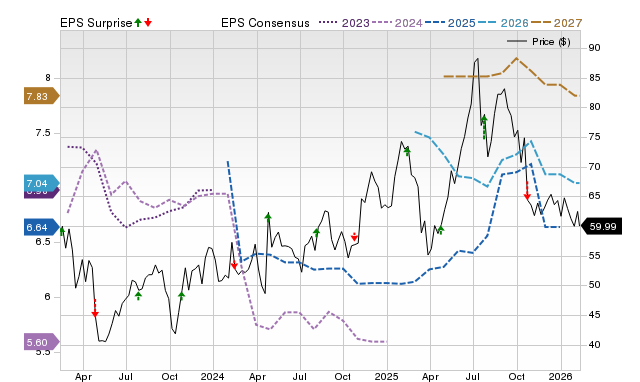Click the 80 value on the price axis
The image size is (640, 382).
click(x=595, y=107)
